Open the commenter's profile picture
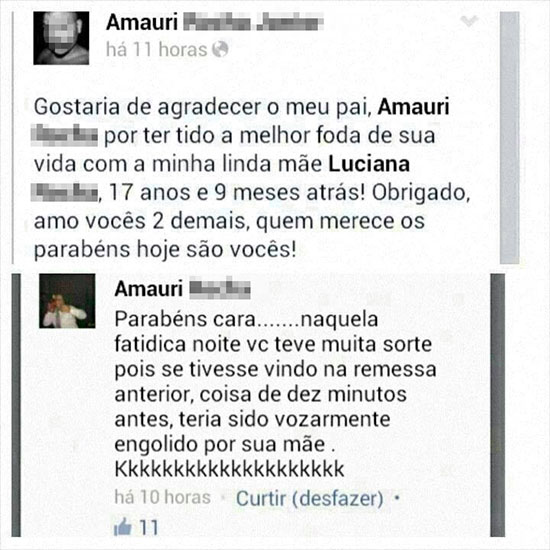Screen dimensions: 550x550 click(67, 301)
